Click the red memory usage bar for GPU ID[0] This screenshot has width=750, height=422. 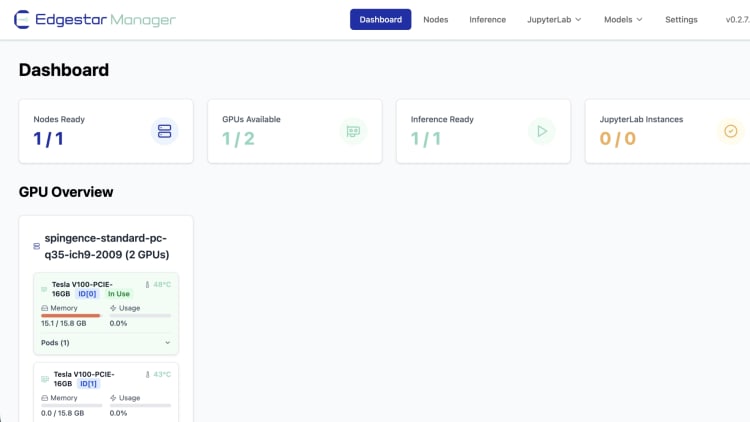point(70,315)
